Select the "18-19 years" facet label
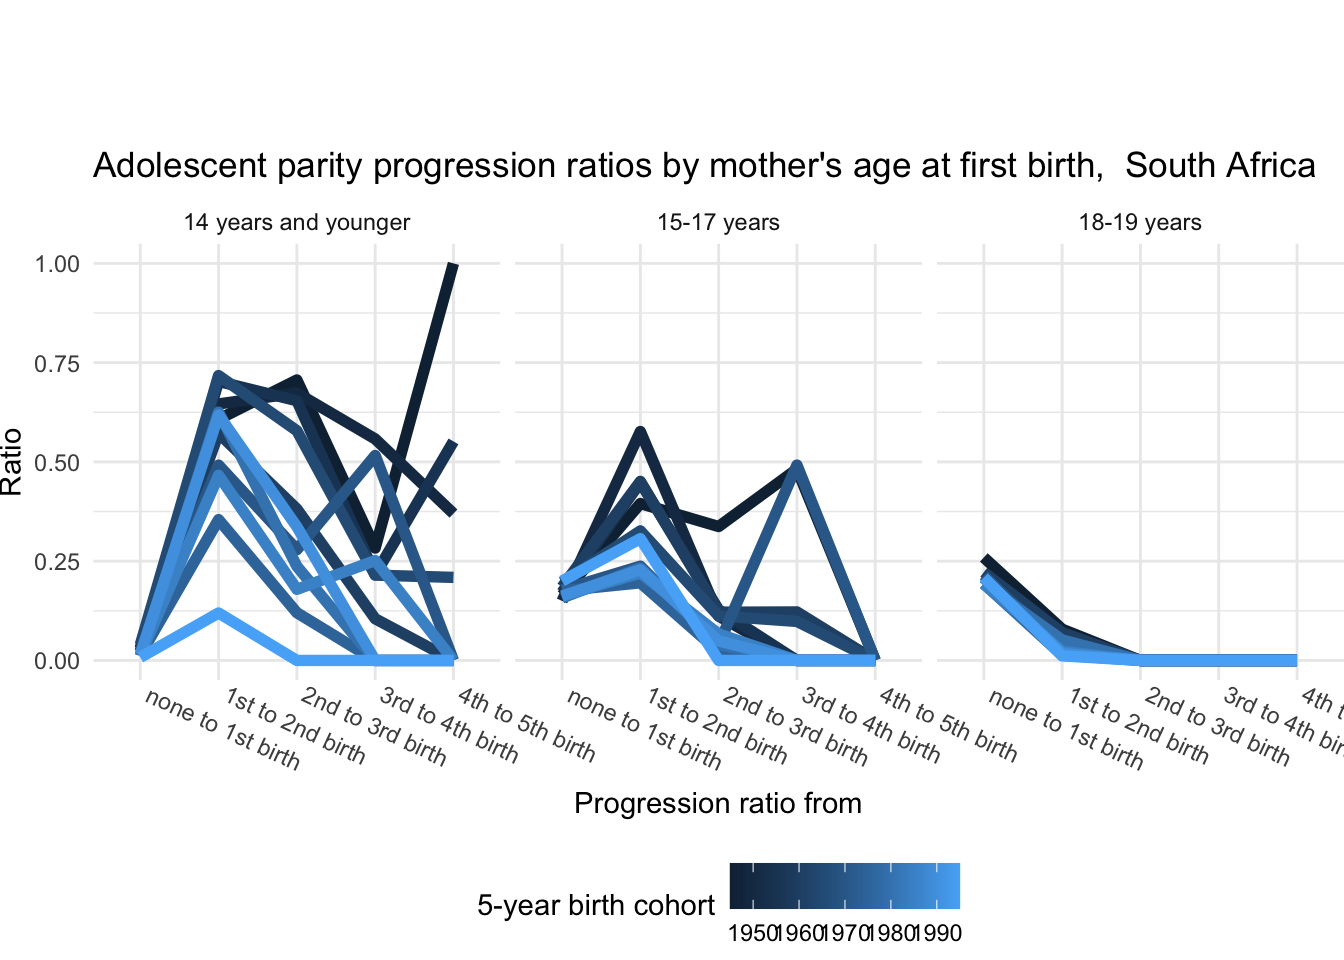 click(1140, 223)
